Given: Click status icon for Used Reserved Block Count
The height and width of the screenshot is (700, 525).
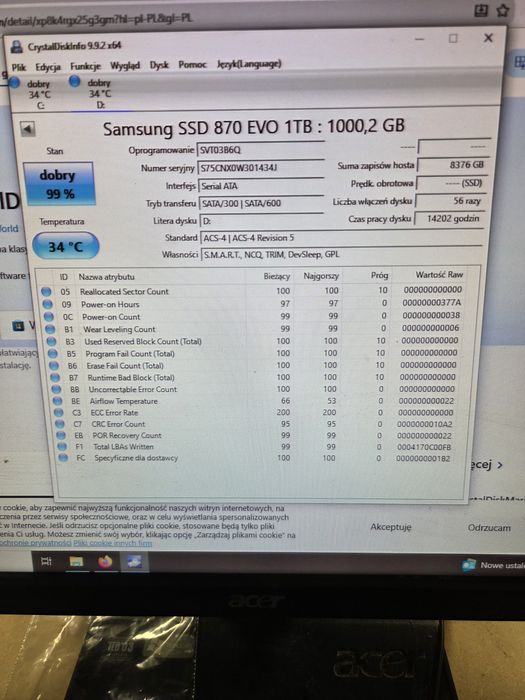Looking at the screenshot, I should click(51, 342).
